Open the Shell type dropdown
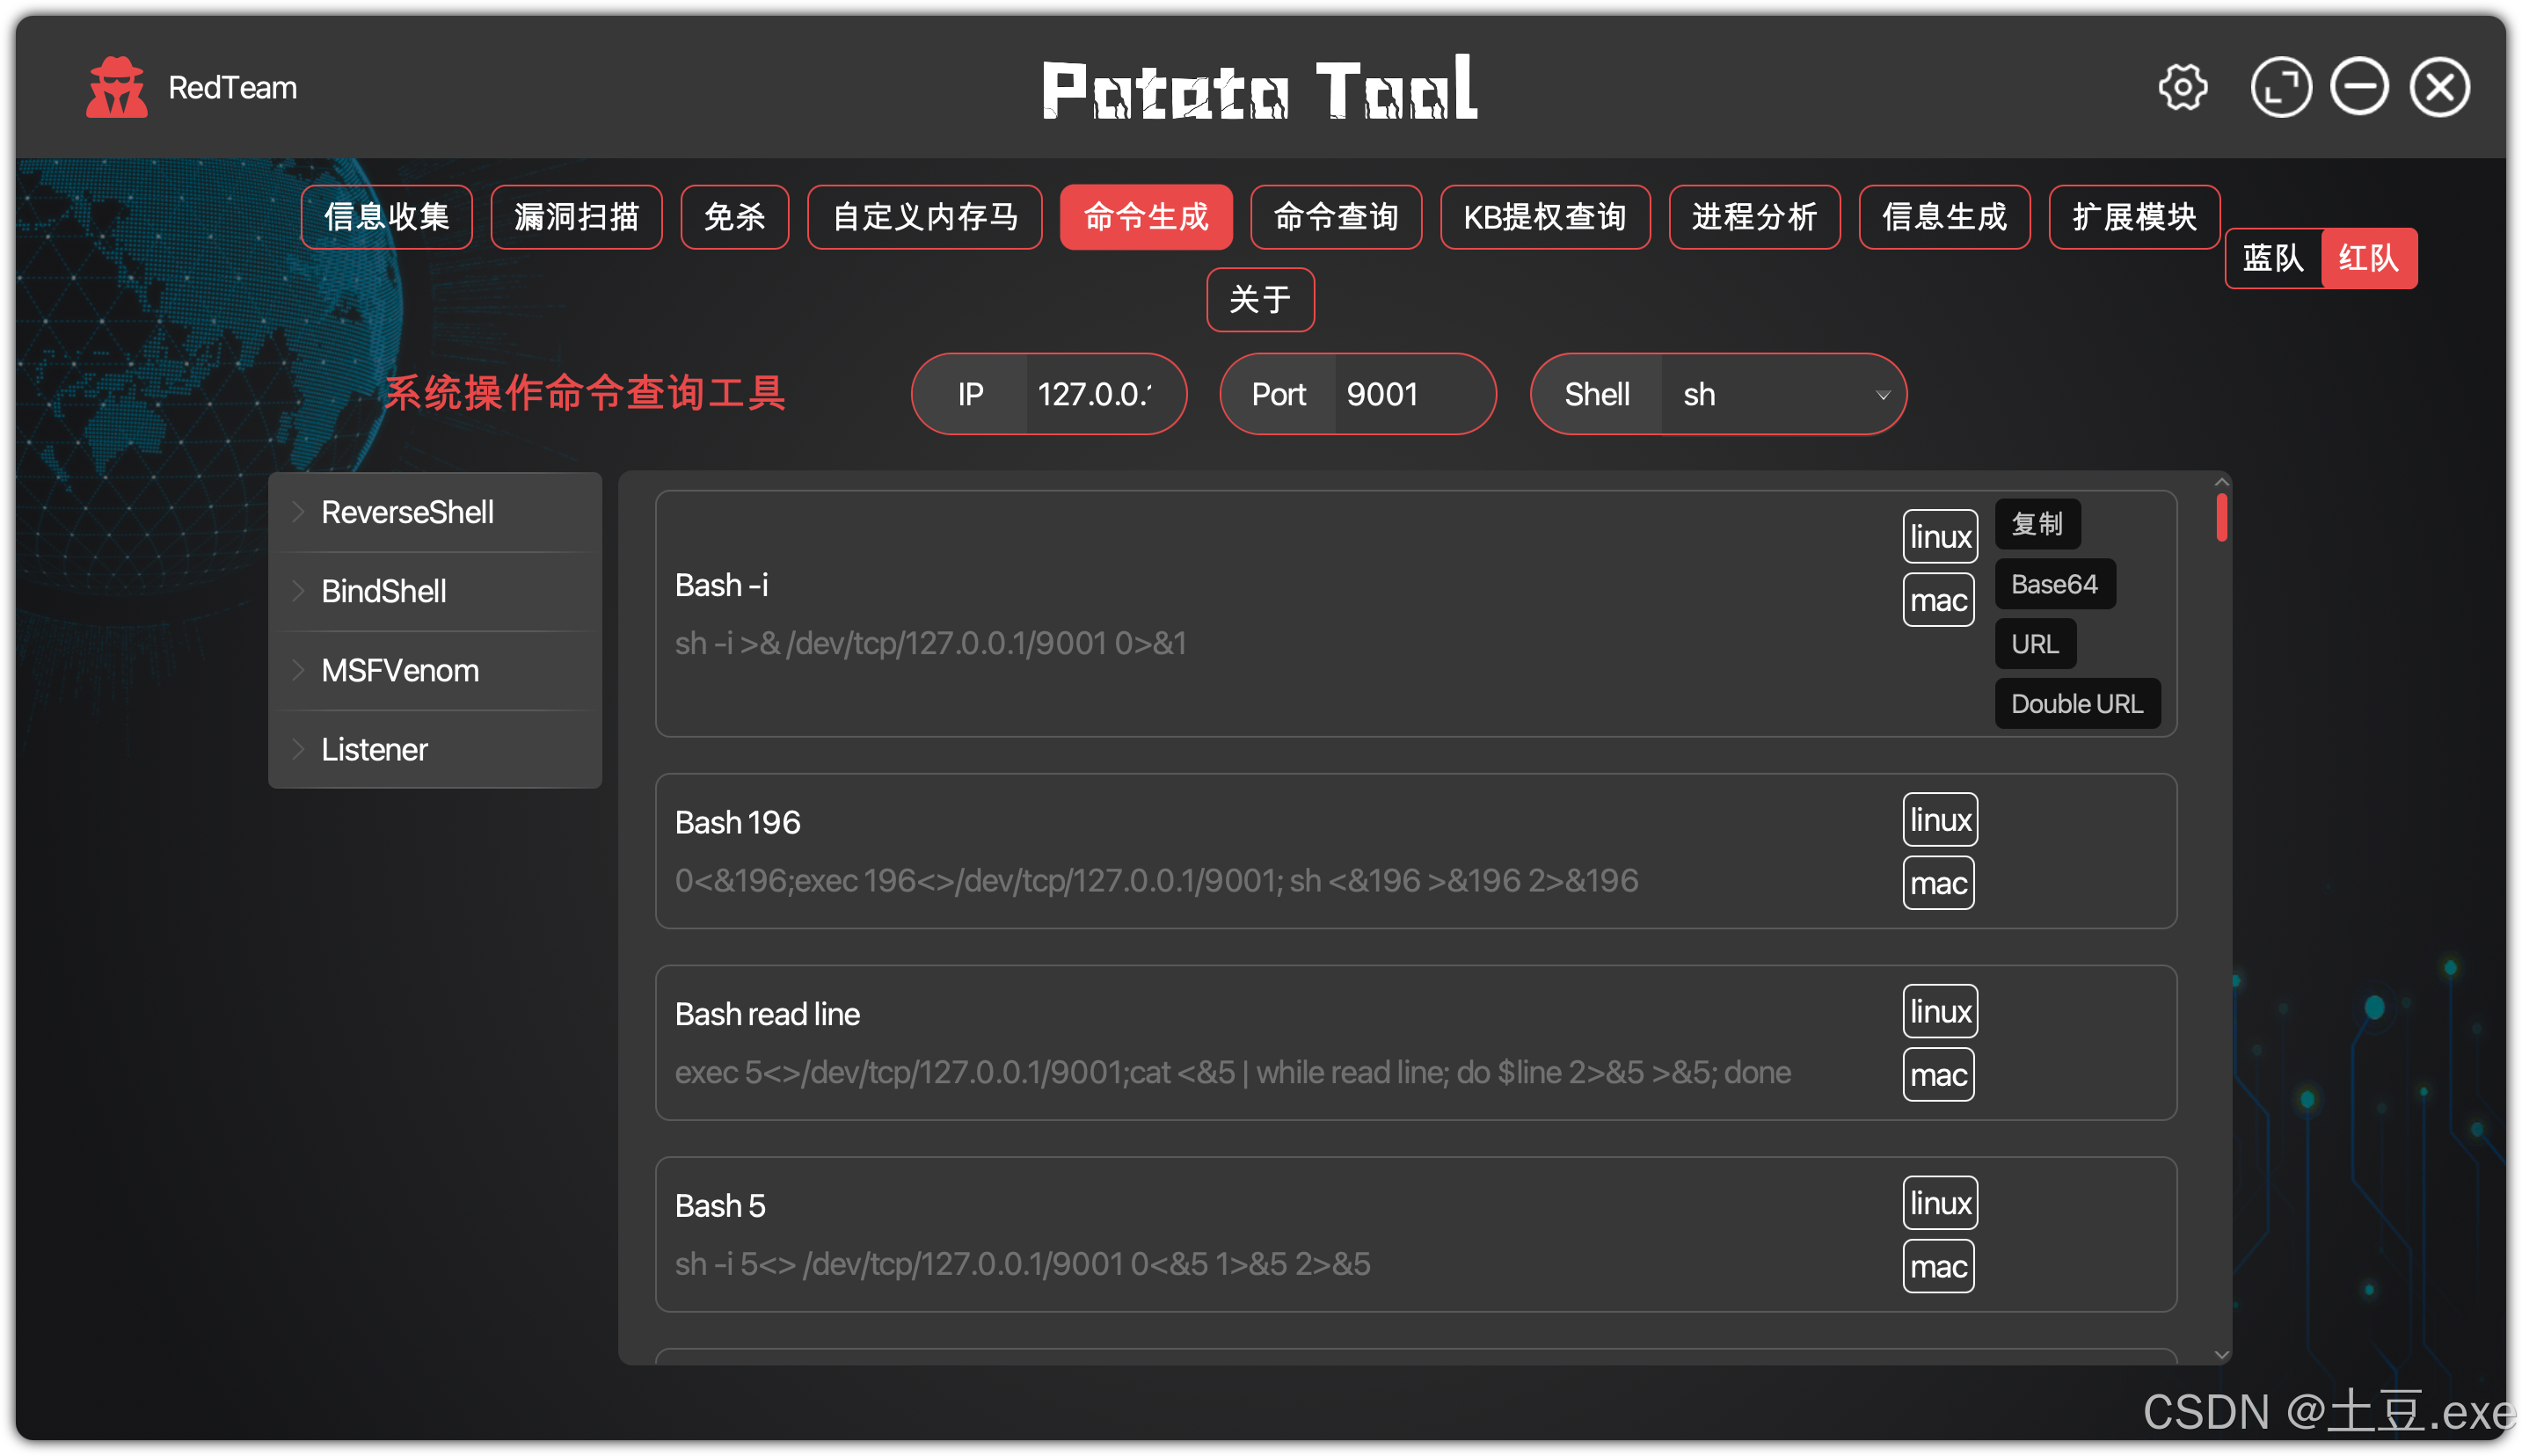Image resolution: width=2522 pixels, height=1456 pixels. (1782, 395)
